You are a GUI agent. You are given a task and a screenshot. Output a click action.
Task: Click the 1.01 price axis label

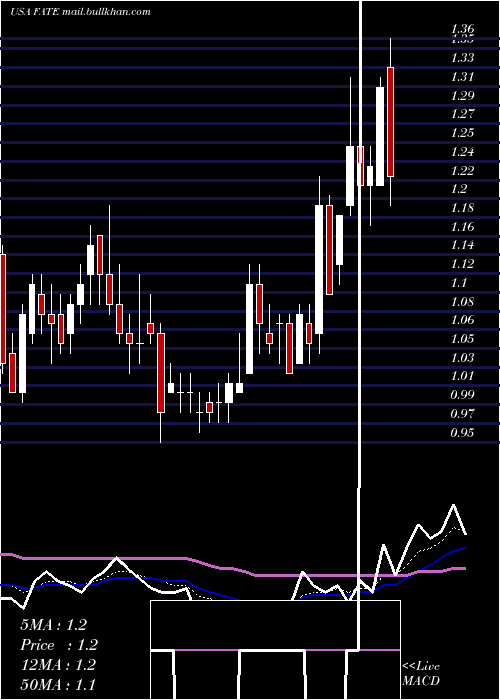click(462, 376)
